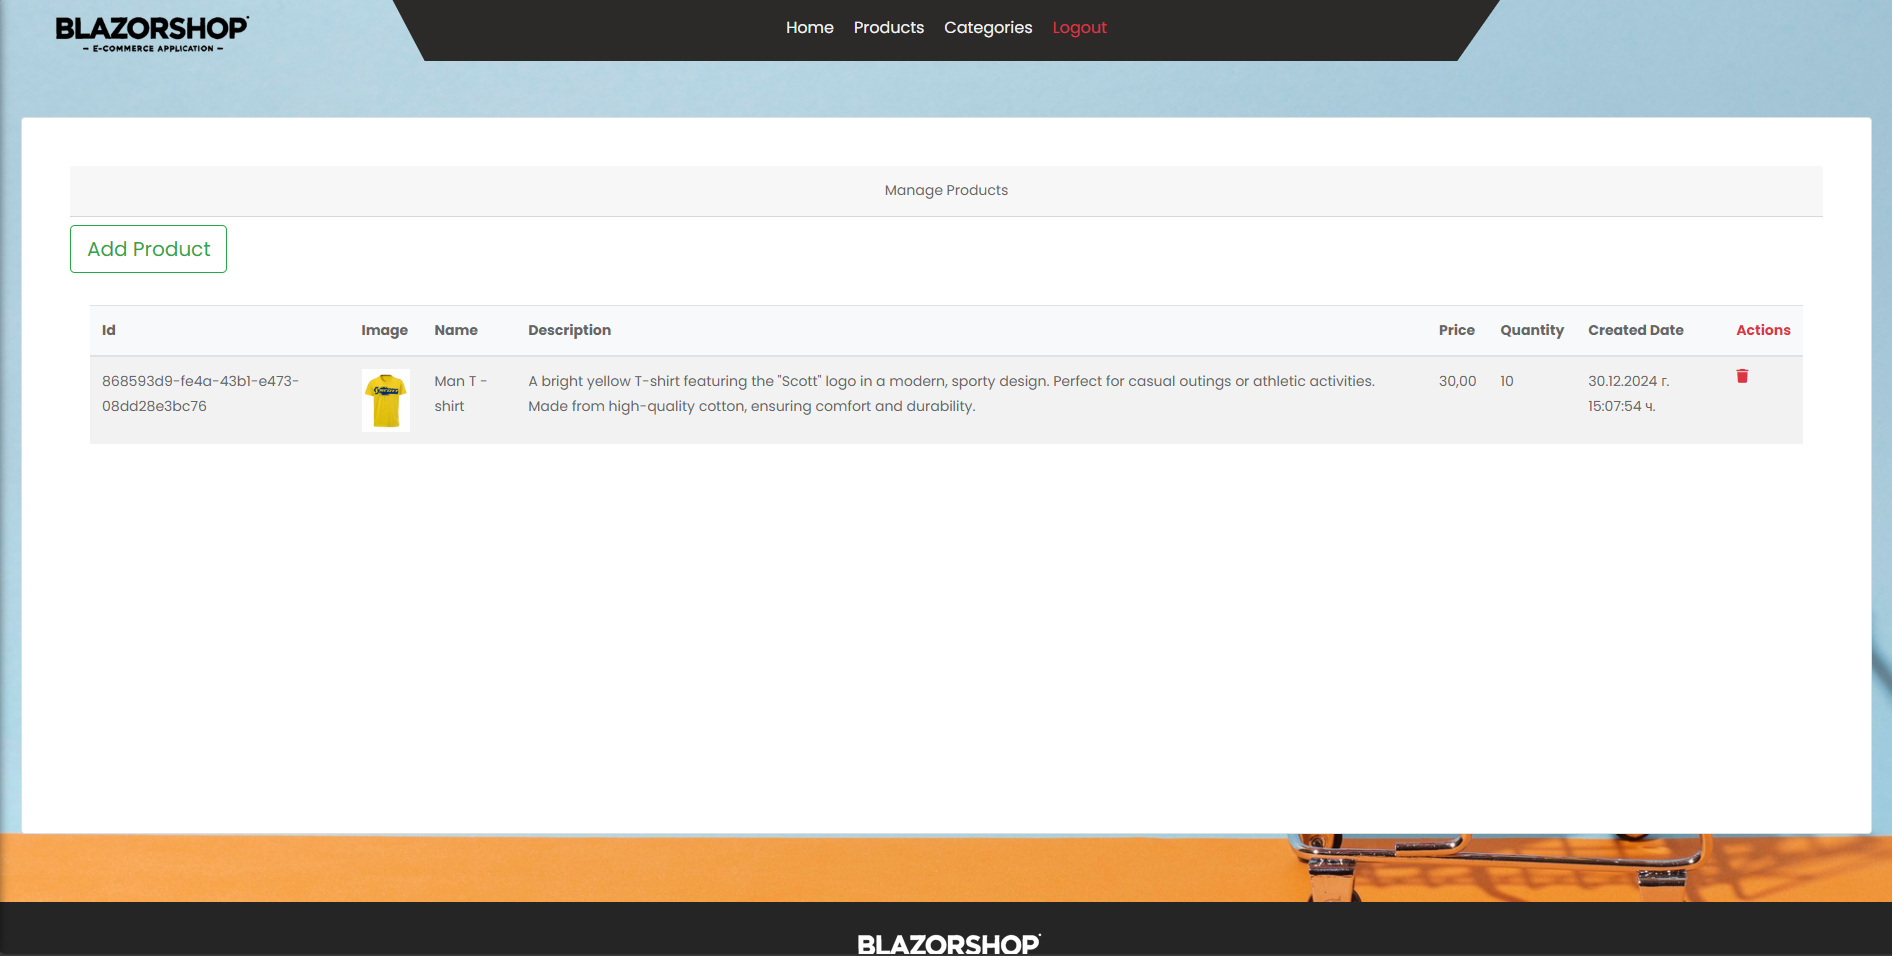Click the 'Quantity' column header
The height and width of the screenshot is (956, 1892).
1531,330
